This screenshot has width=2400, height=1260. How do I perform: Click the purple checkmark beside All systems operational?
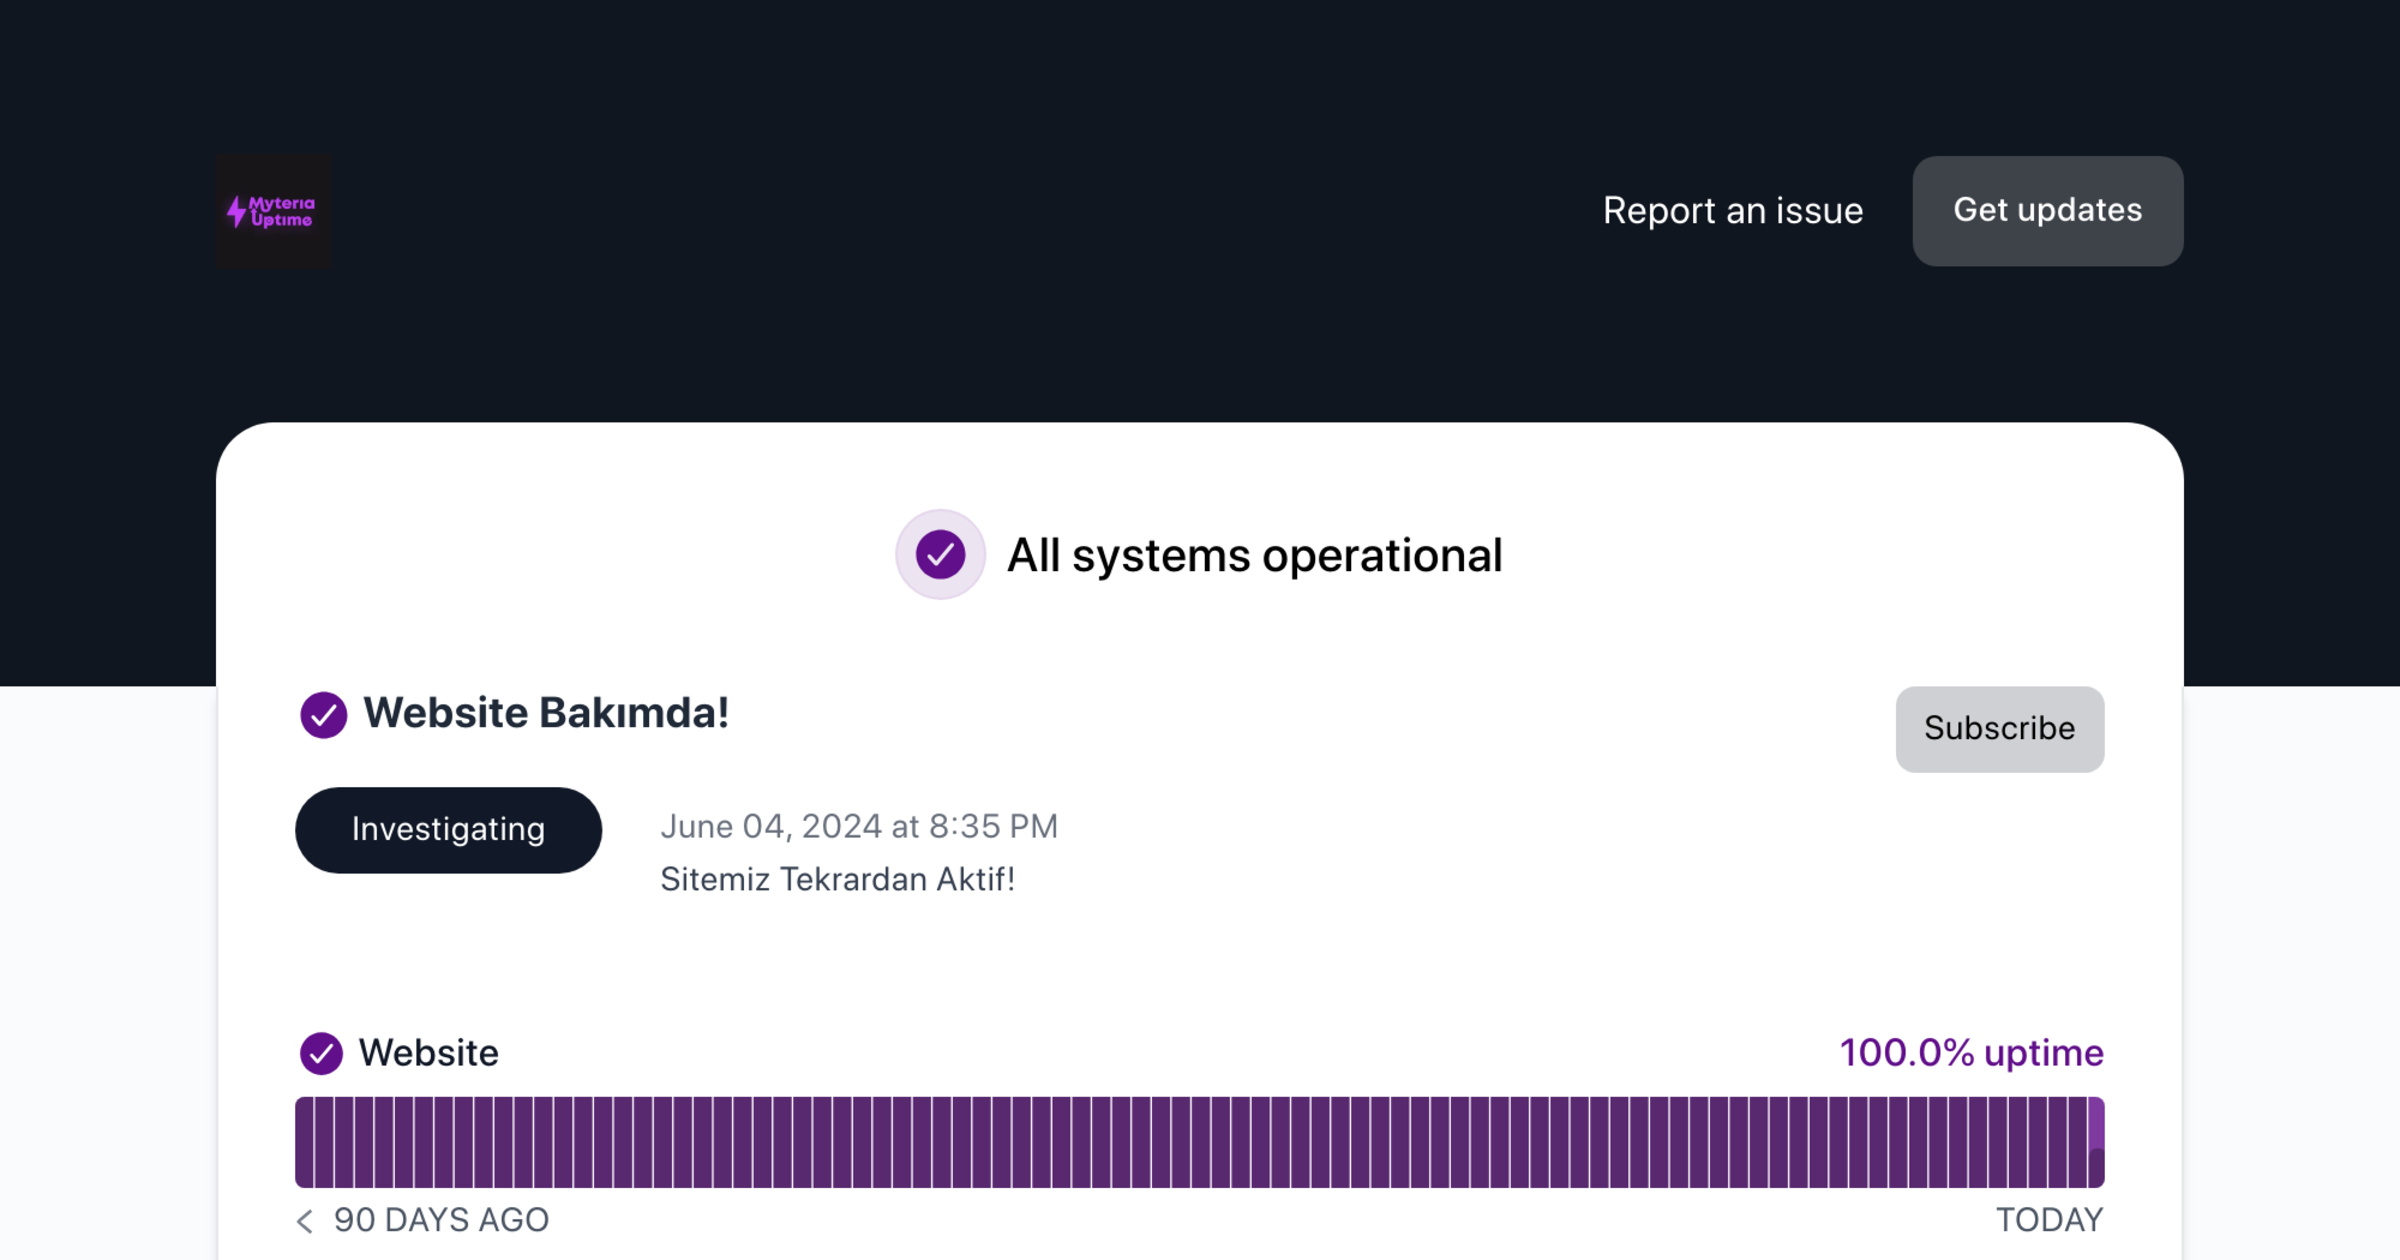(940, 554)
